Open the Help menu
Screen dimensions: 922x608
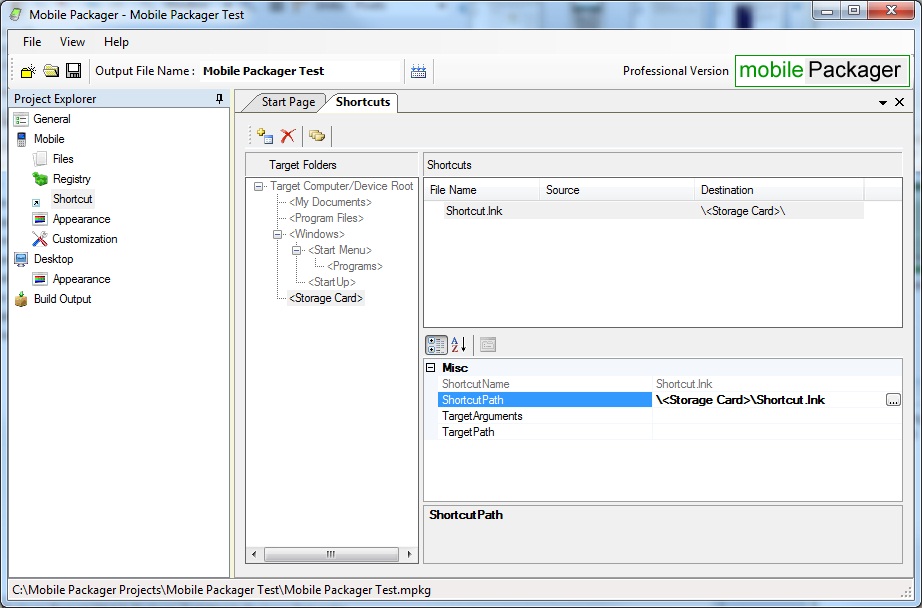coord(116,42)
